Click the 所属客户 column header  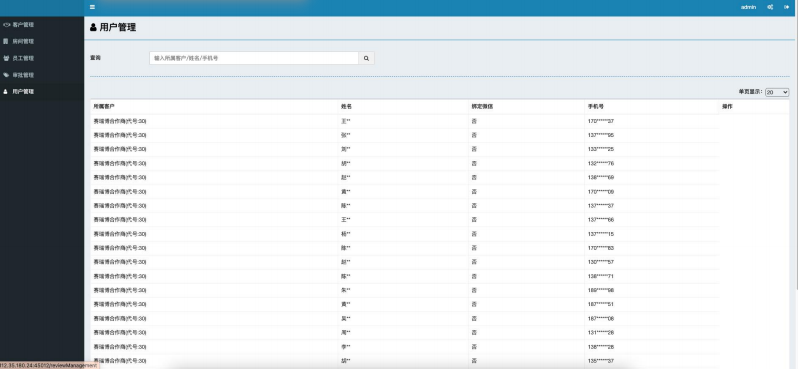point(104,107)
